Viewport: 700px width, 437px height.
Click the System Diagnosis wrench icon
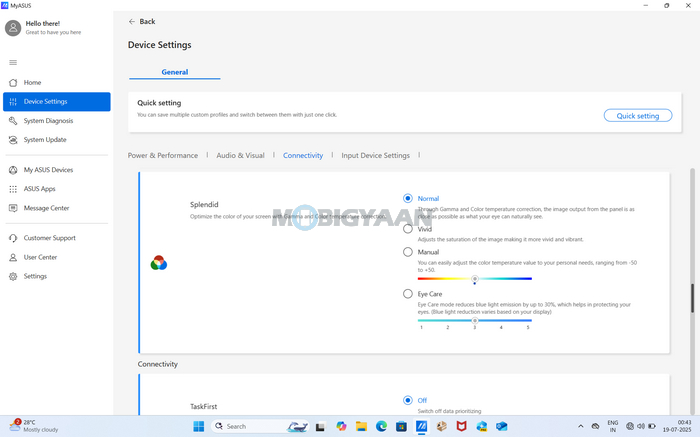coord(13,121)
